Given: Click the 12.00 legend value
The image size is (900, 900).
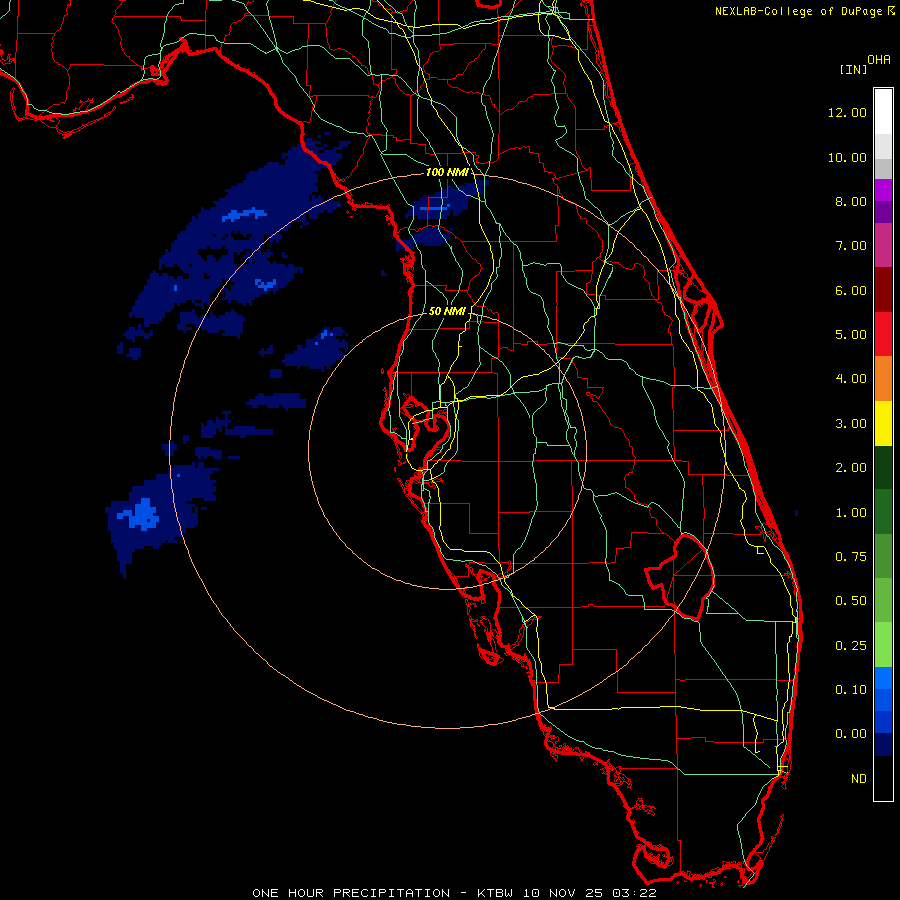Looking at the screenshot, I should coord(847,112).
